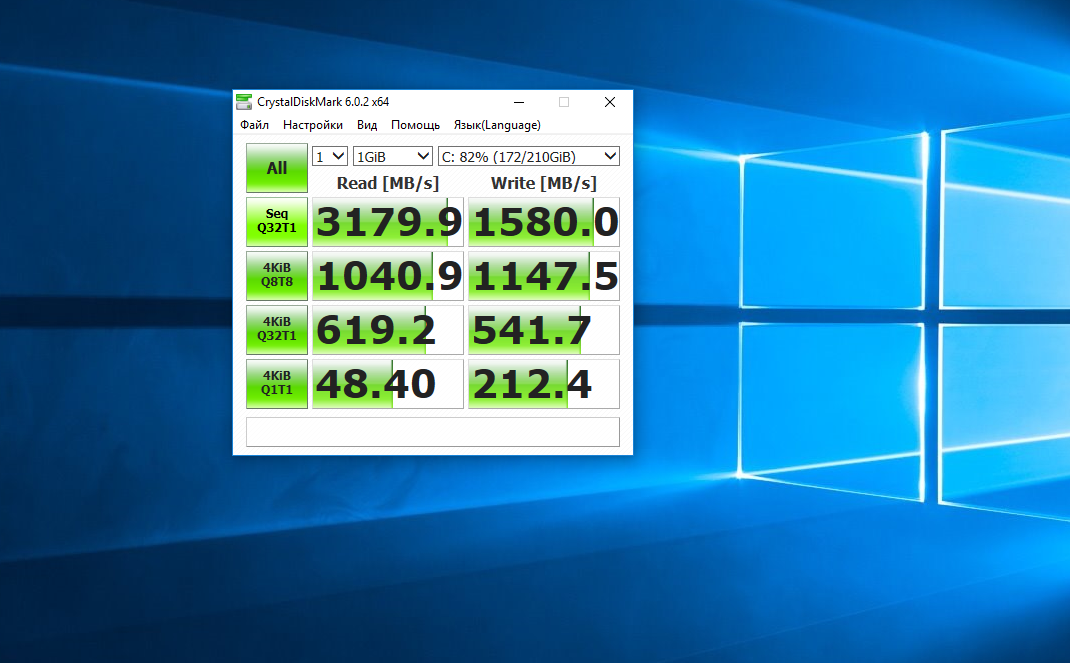
Task: Minimize the CrystalDiskMark window
Action: click(519, 102)
